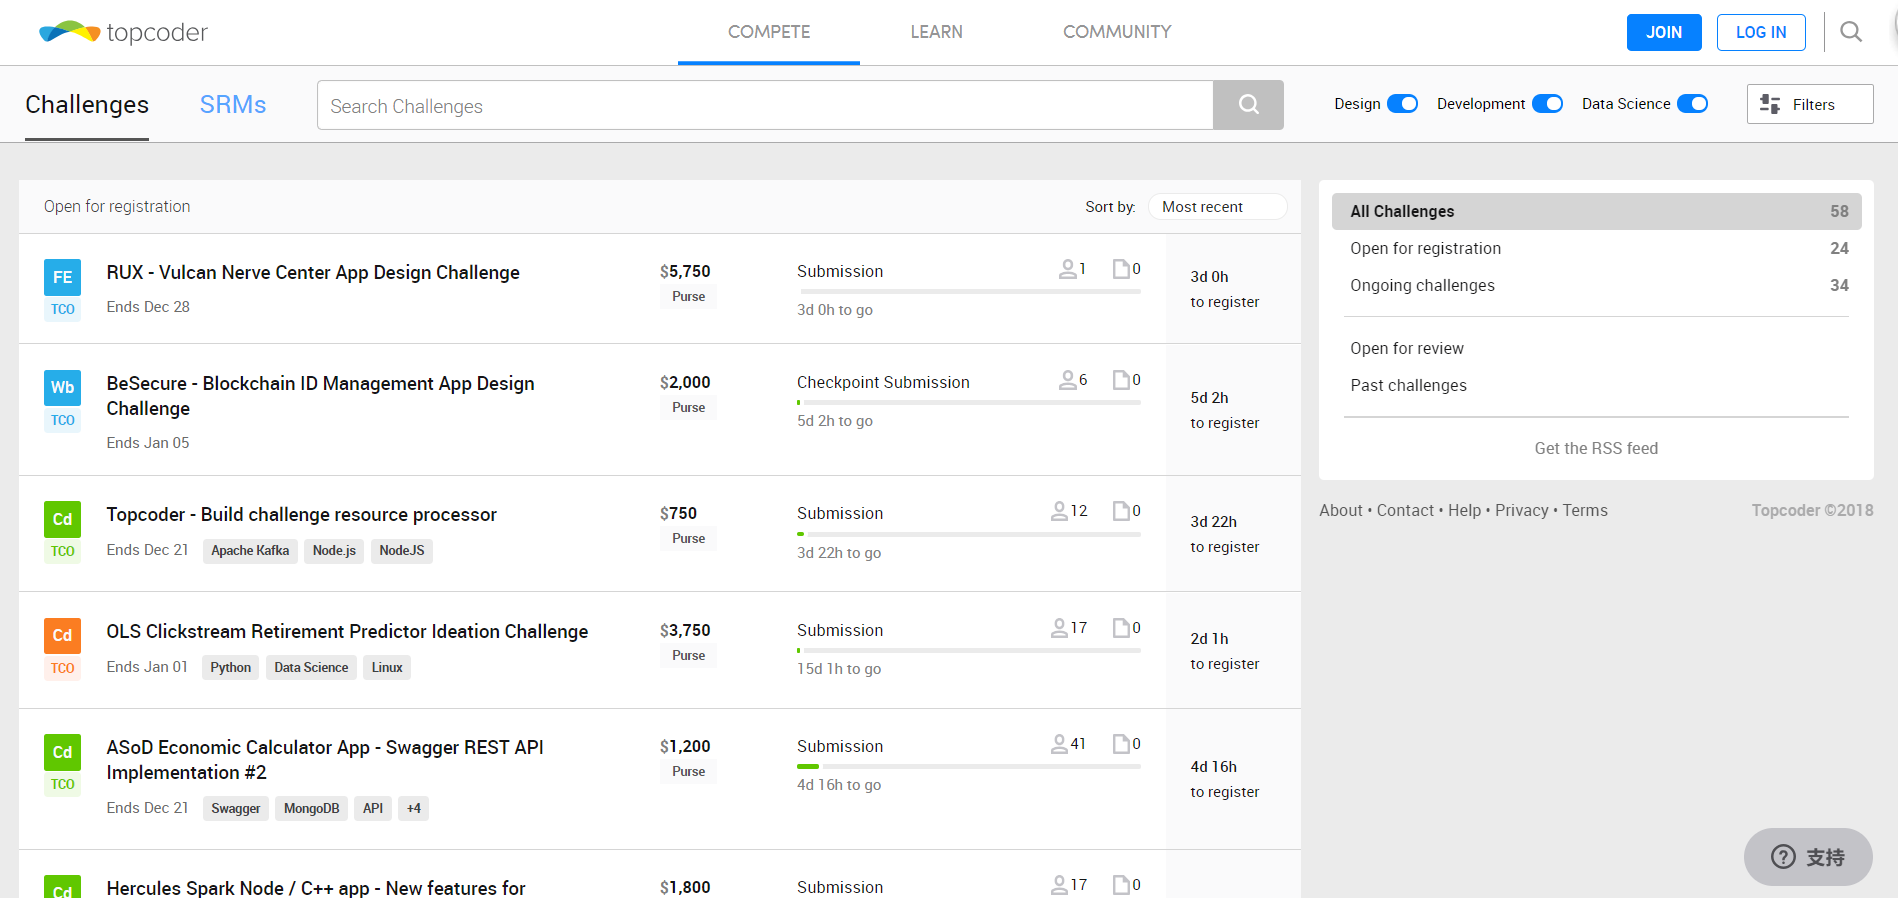
Task: Click submissions icon for RUX challenge
Action: coord(1121,269)
